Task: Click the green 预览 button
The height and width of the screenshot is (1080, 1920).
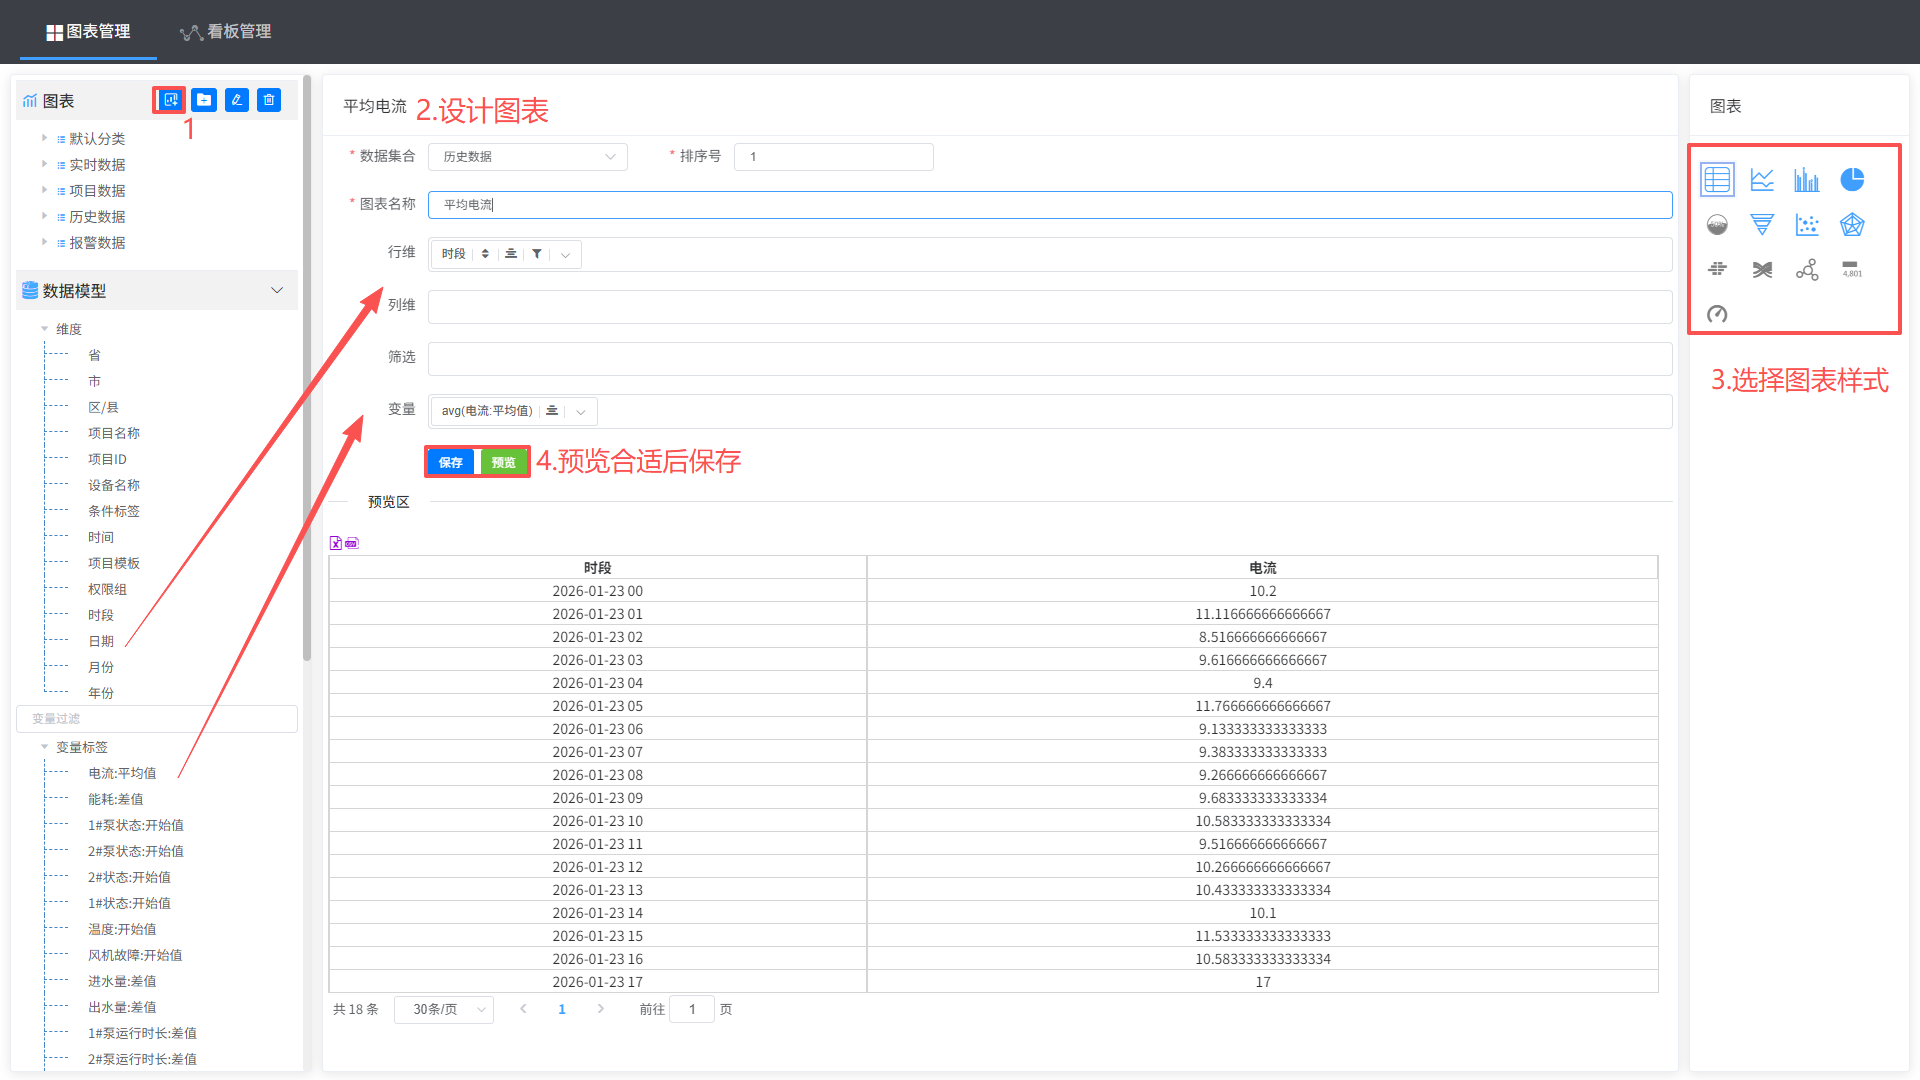Action: [504, 462]
